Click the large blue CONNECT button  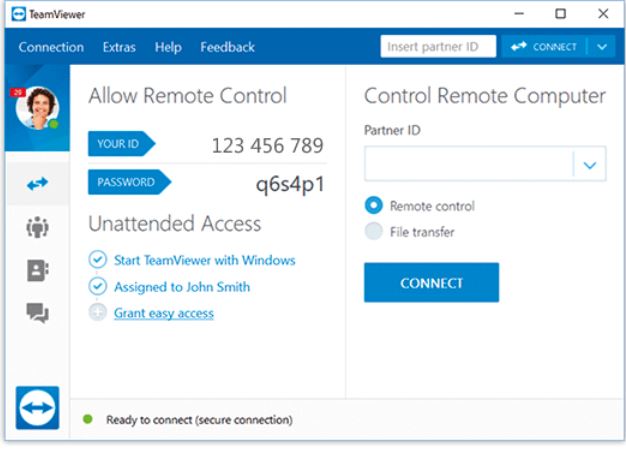click(431, 283)
